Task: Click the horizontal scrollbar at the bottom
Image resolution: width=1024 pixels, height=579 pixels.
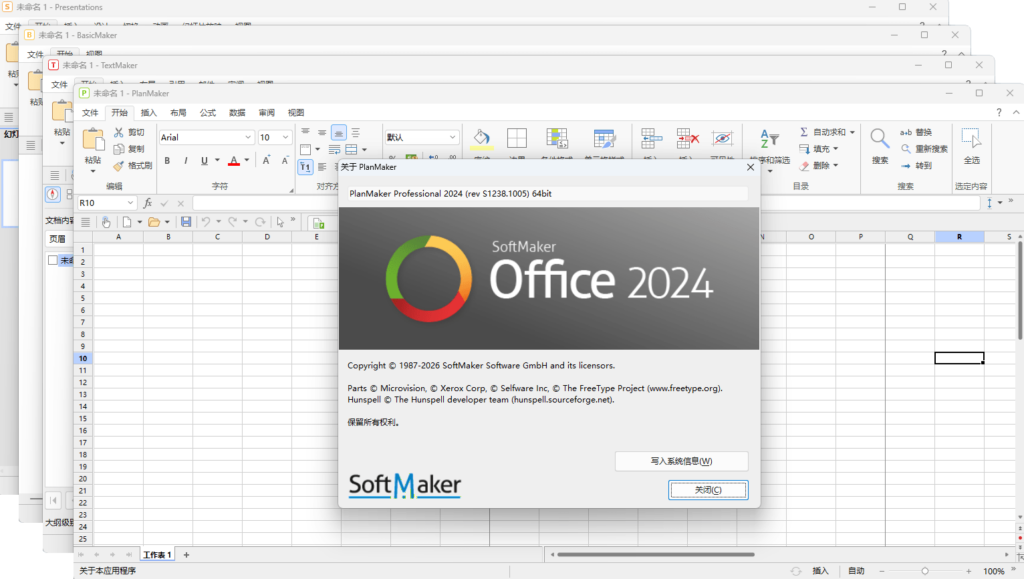Action: (656, 555)
